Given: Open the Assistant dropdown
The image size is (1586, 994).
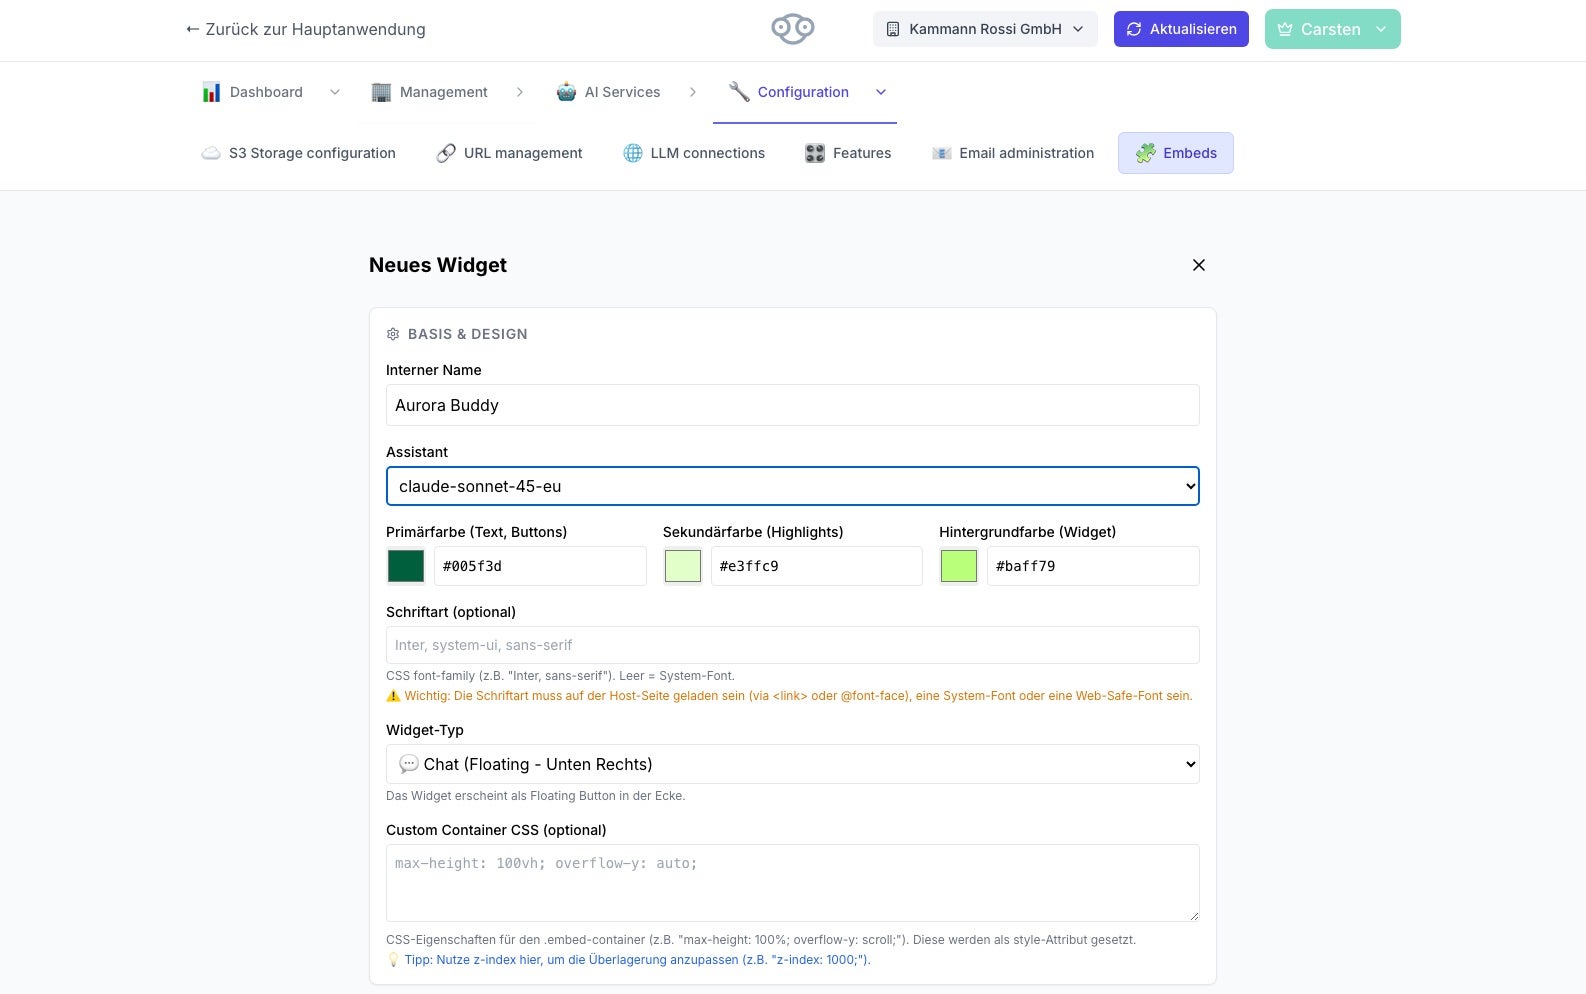Looking at the screenshot, I should coord(792,486).
